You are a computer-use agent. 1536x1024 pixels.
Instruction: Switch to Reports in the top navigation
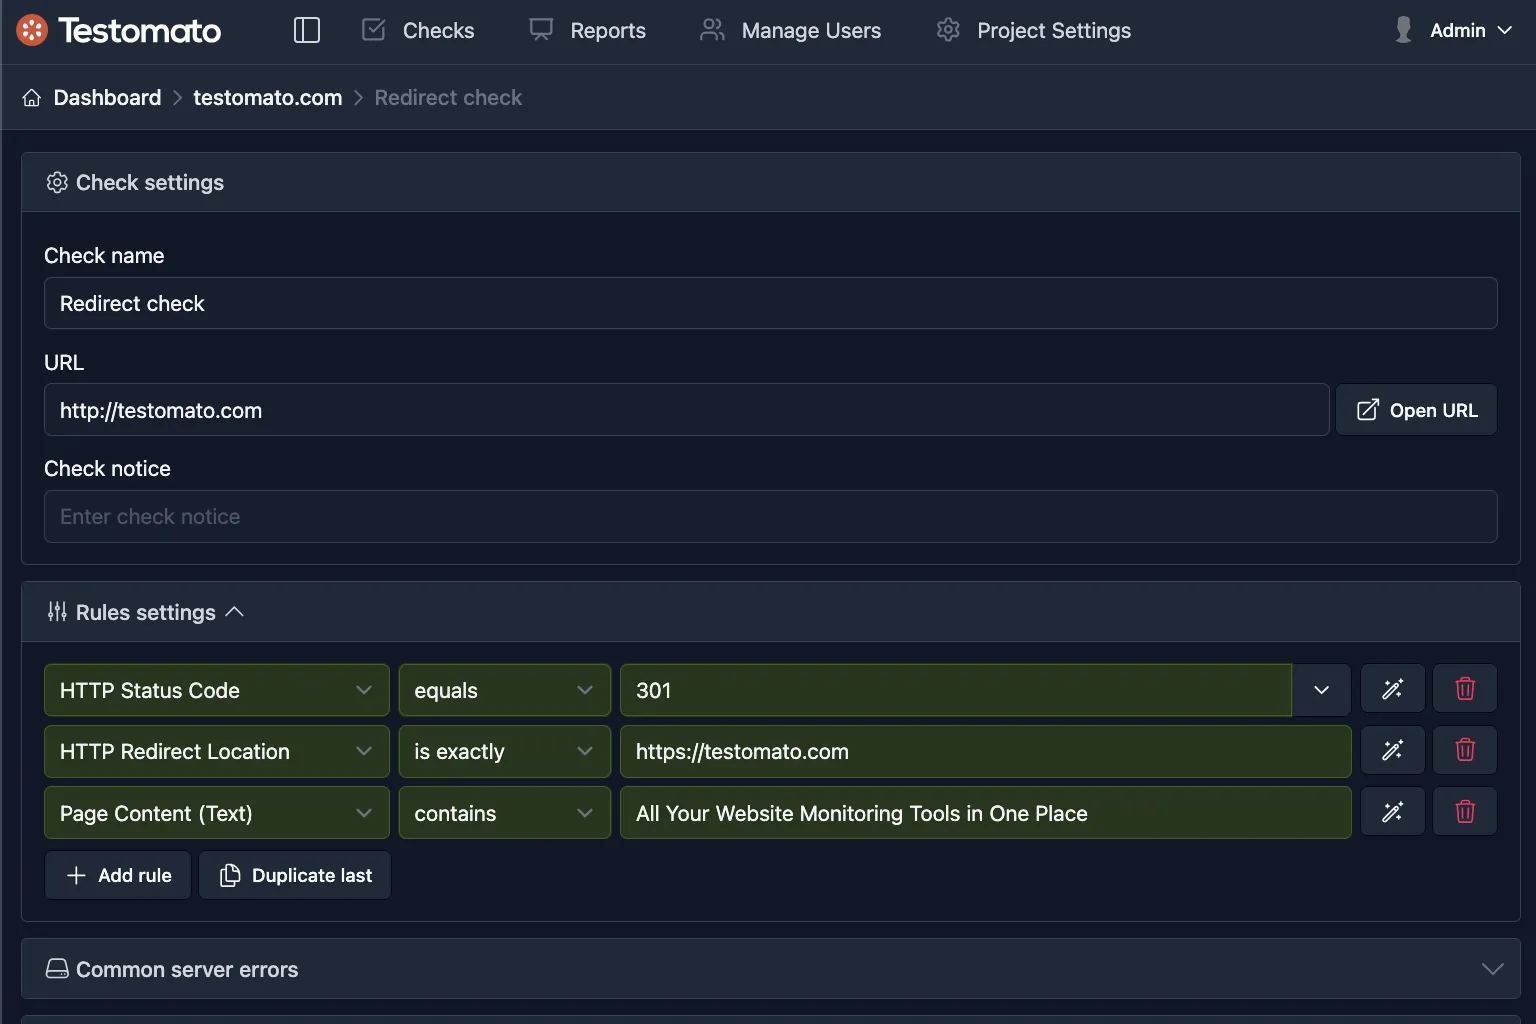coord(607,30)
